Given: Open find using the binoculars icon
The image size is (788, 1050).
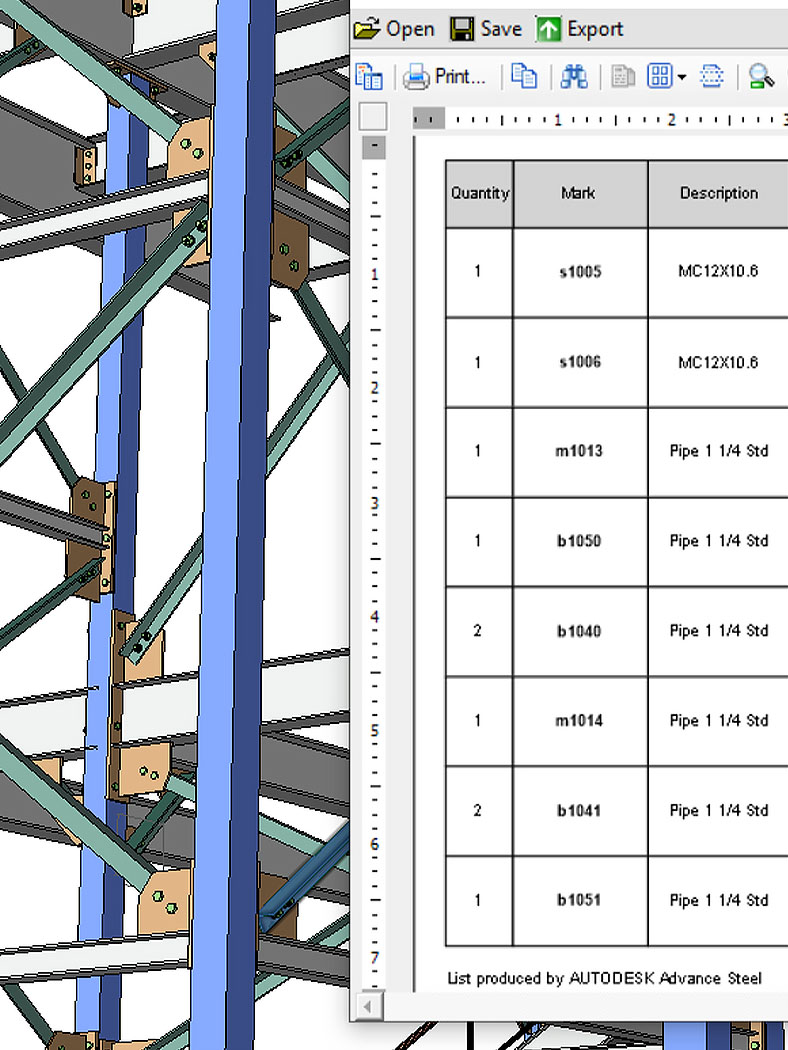Looking at the screenshot, I should point(574,76).
